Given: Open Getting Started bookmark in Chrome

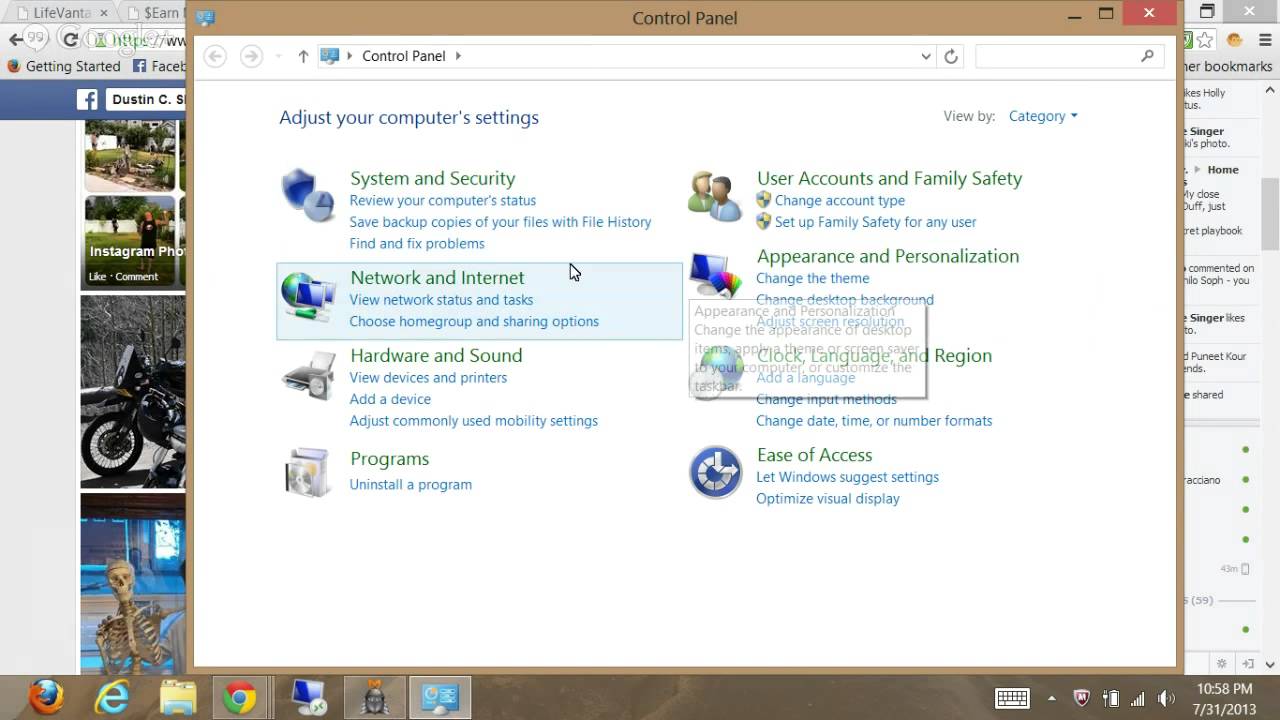Looking at the screenshot, I should (64, 66).
